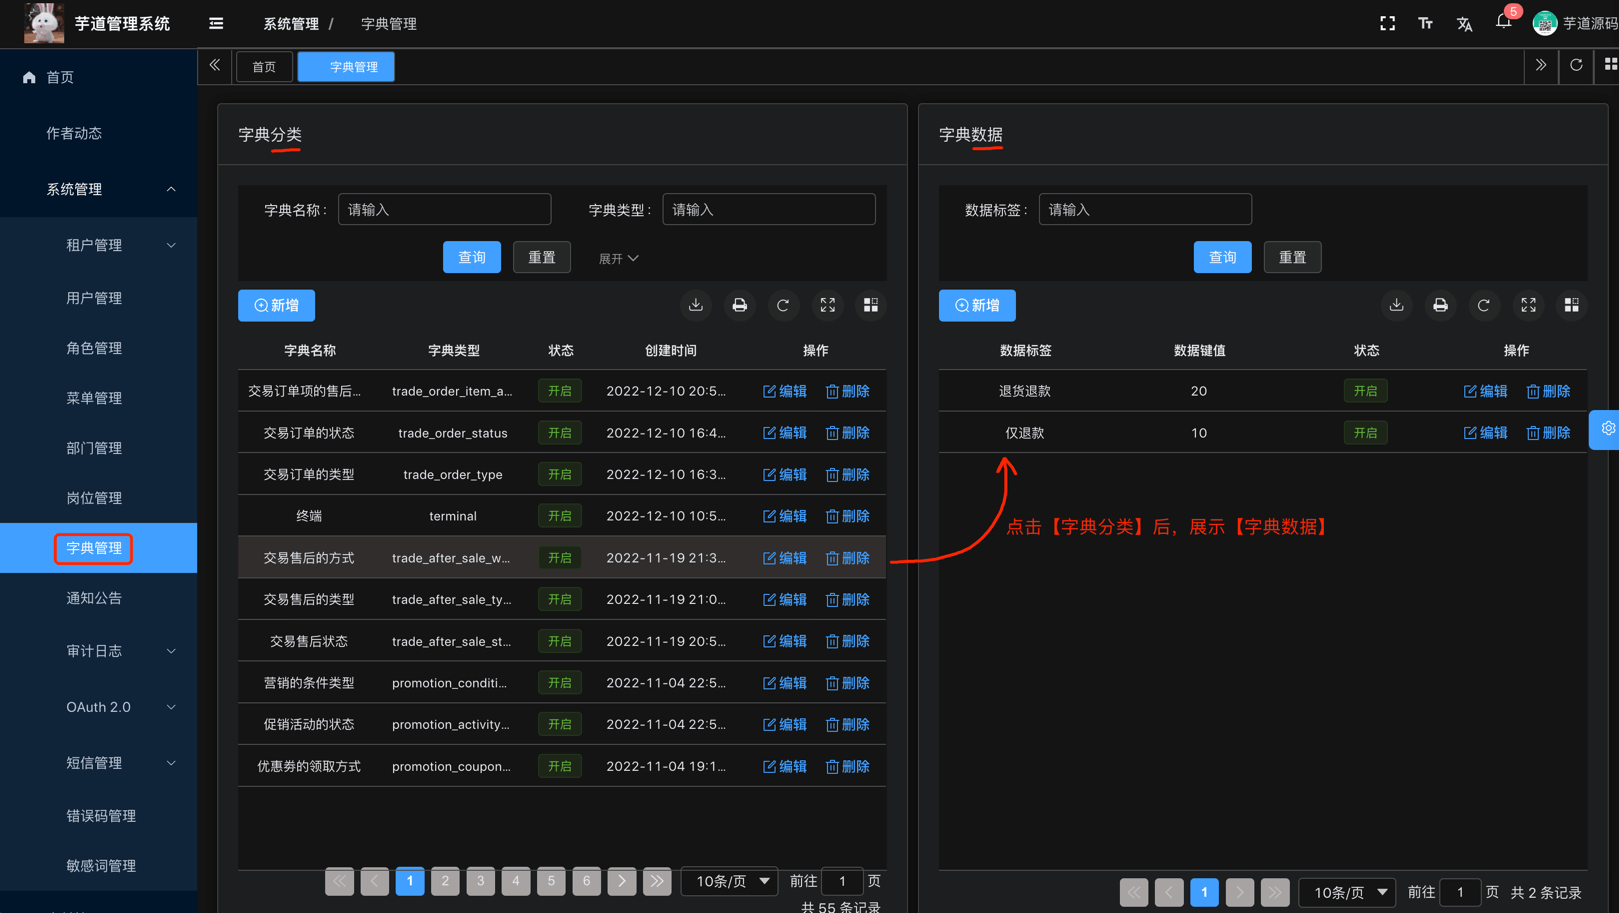This screenshot has height=913, width=1619.
Task: Export dictionary category table via download icon
Action: [x=696, y=305]
